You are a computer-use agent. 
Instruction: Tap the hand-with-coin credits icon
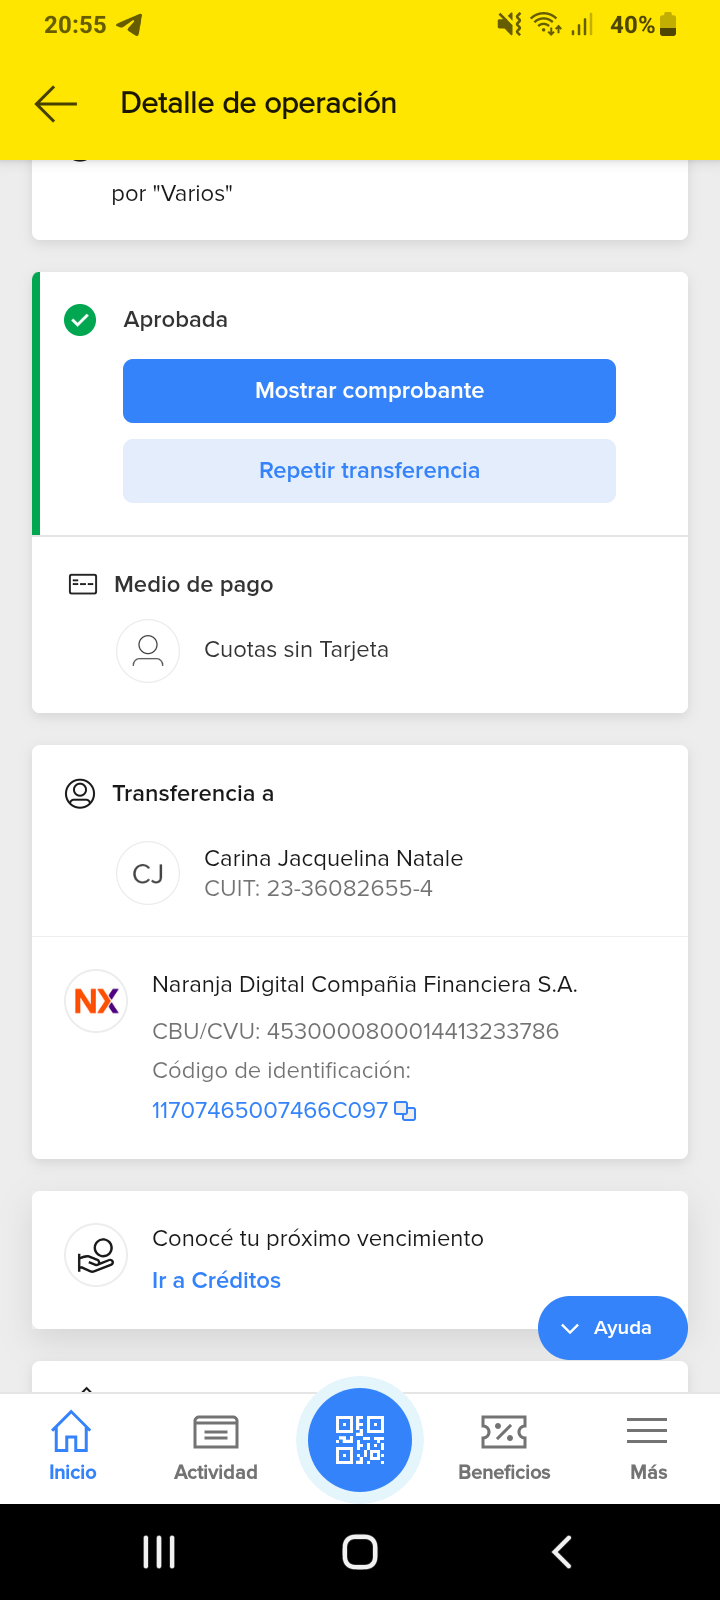click(96, 1255)
